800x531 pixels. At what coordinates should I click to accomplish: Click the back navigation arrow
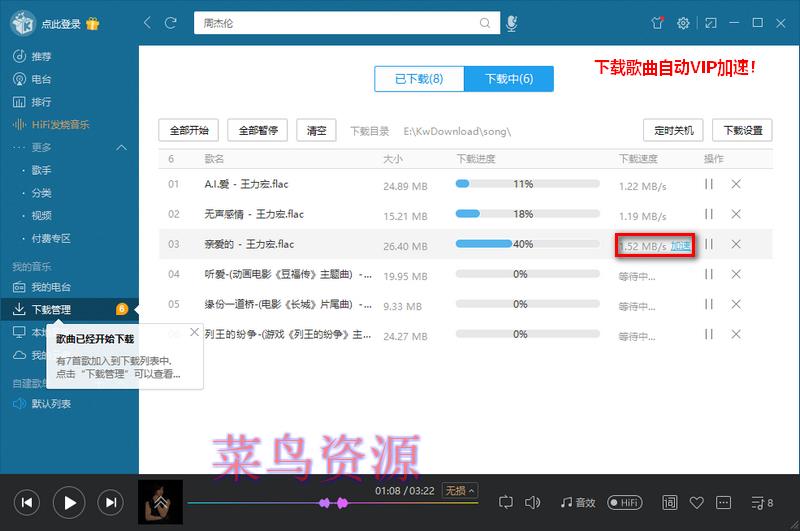(x=147, y=22)
